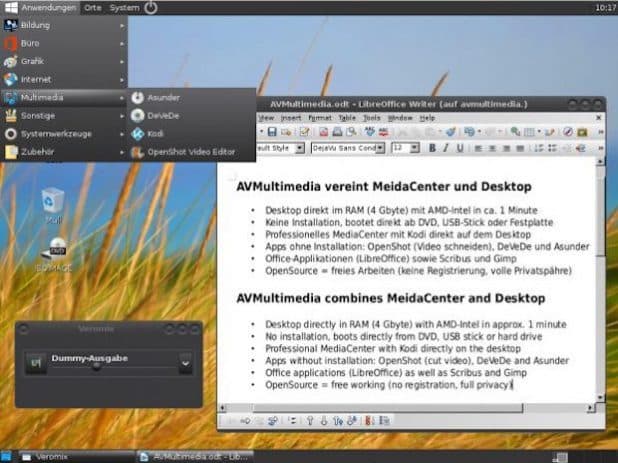
Task: Expand the Dummy-Ausgabe chevron dropdown
Action: point(185,363)
